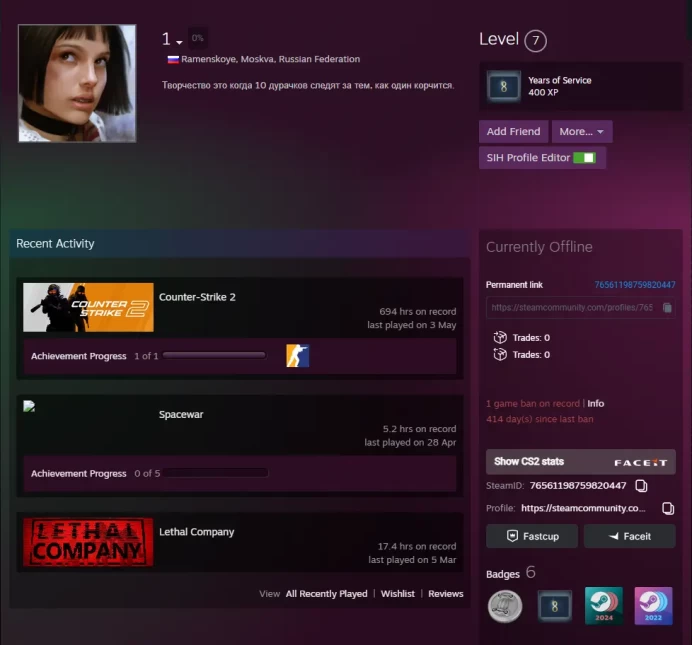Copy the permanent link via clipboard icon
Screen dimensions: 692x645
pyautogui.click(x=667, y=308)
